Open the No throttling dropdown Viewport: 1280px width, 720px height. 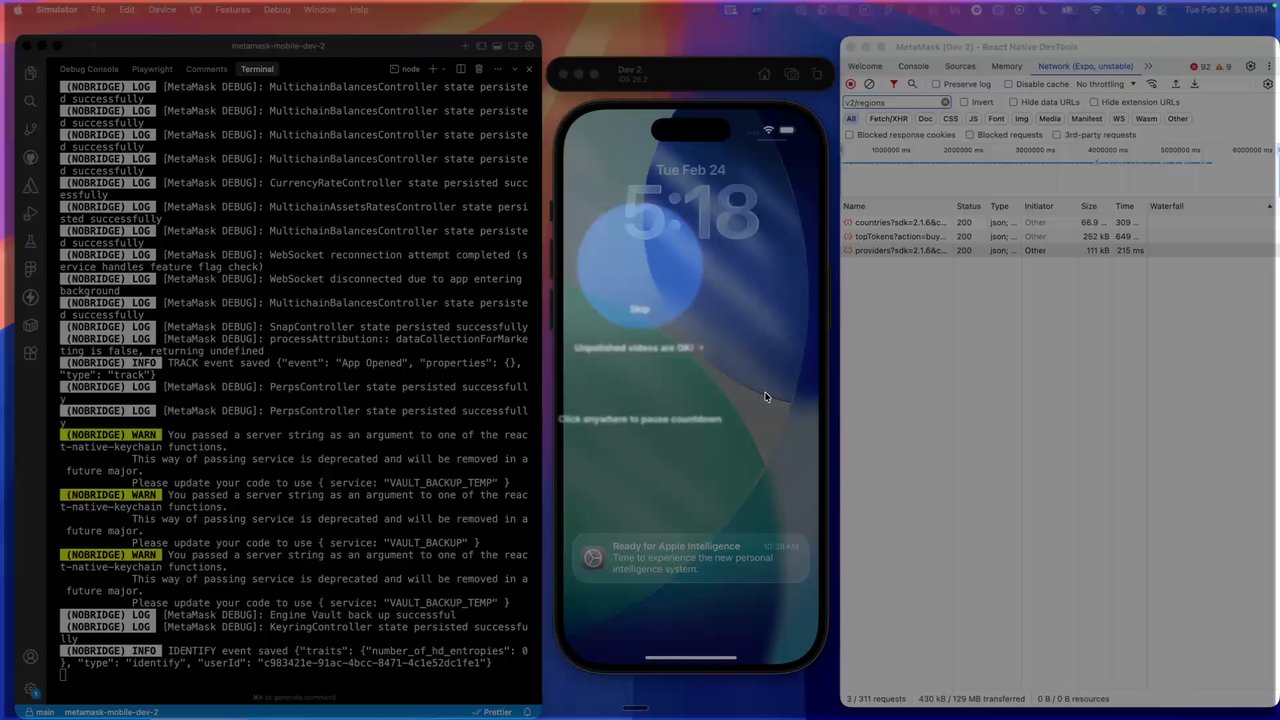click(1106, 84)
